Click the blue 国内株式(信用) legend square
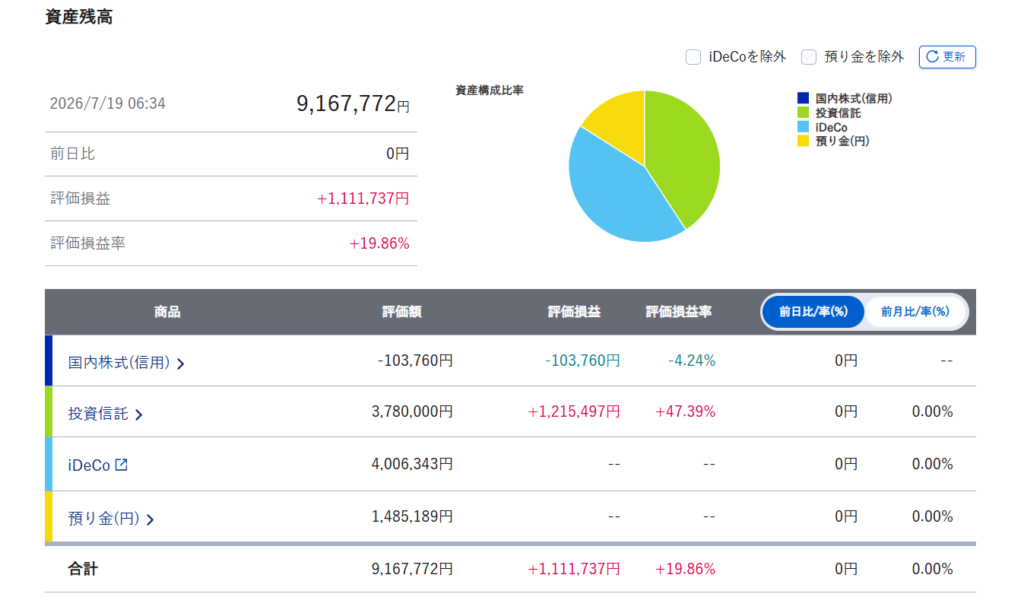1024x613 pixels. [803, 99]
